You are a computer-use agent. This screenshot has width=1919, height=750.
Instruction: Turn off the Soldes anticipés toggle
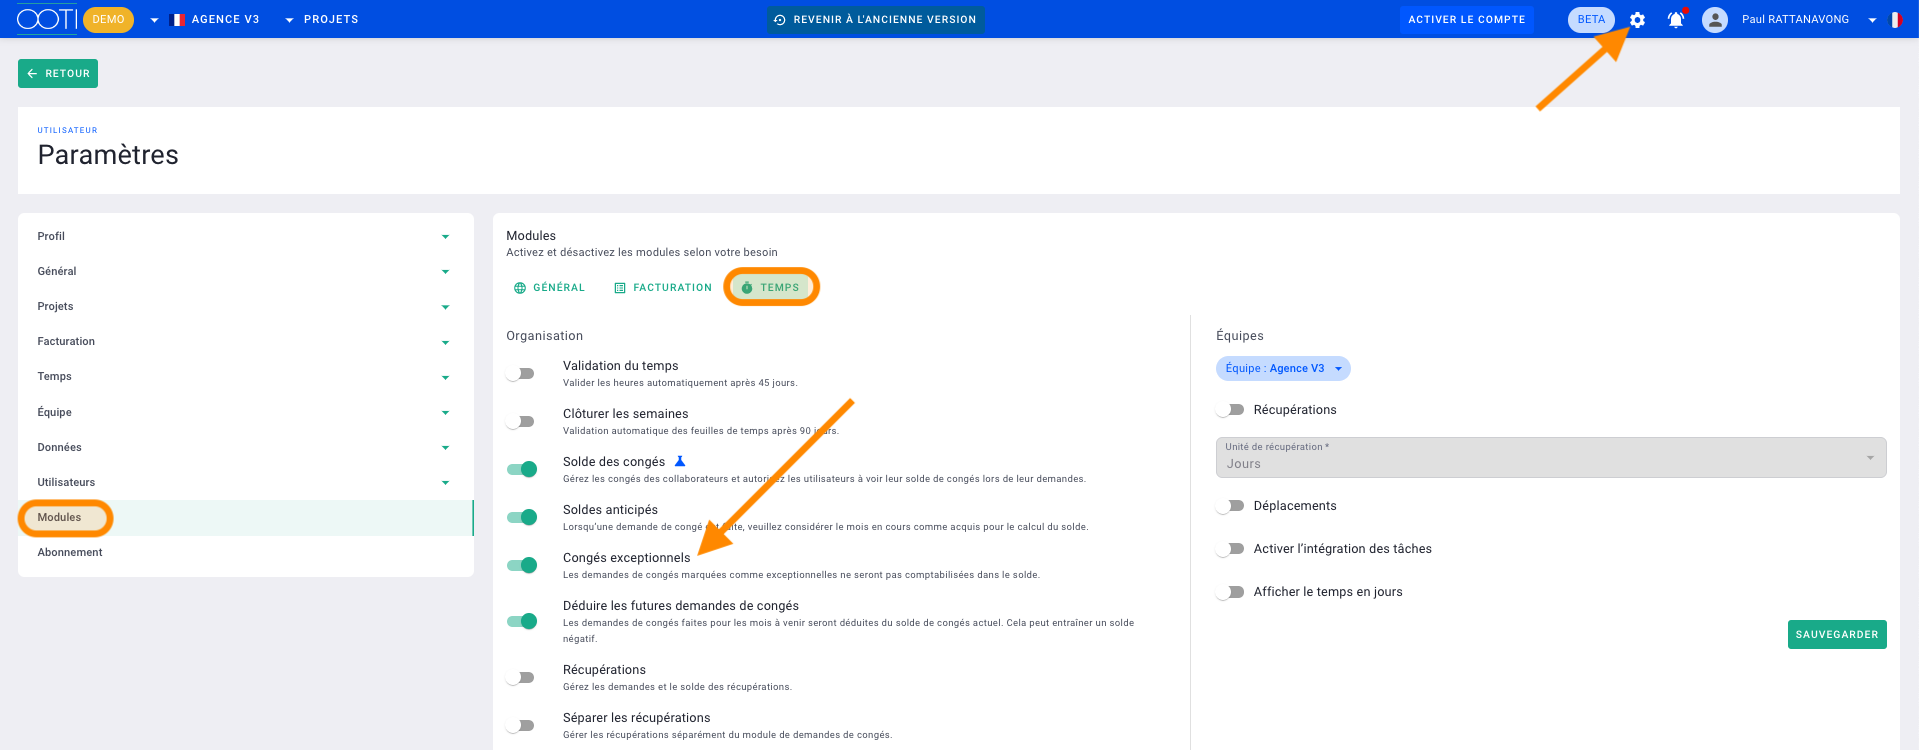click(521, 518)
